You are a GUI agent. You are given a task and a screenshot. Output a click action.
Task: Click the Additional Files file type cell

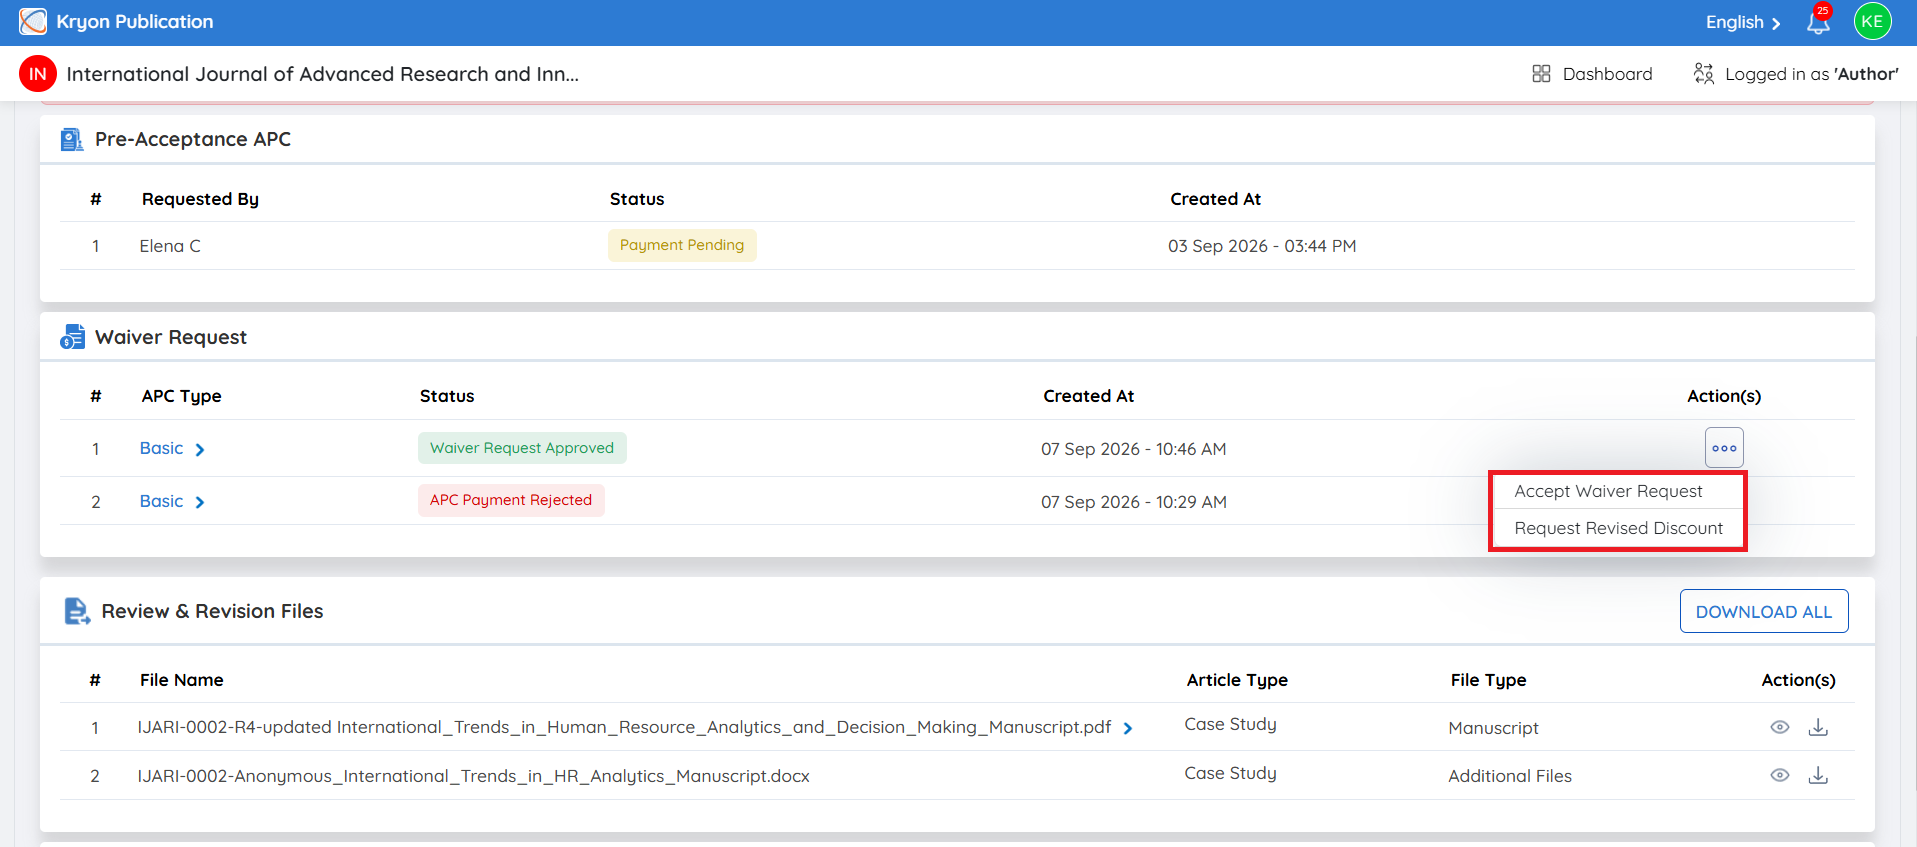click(1510, 776)
